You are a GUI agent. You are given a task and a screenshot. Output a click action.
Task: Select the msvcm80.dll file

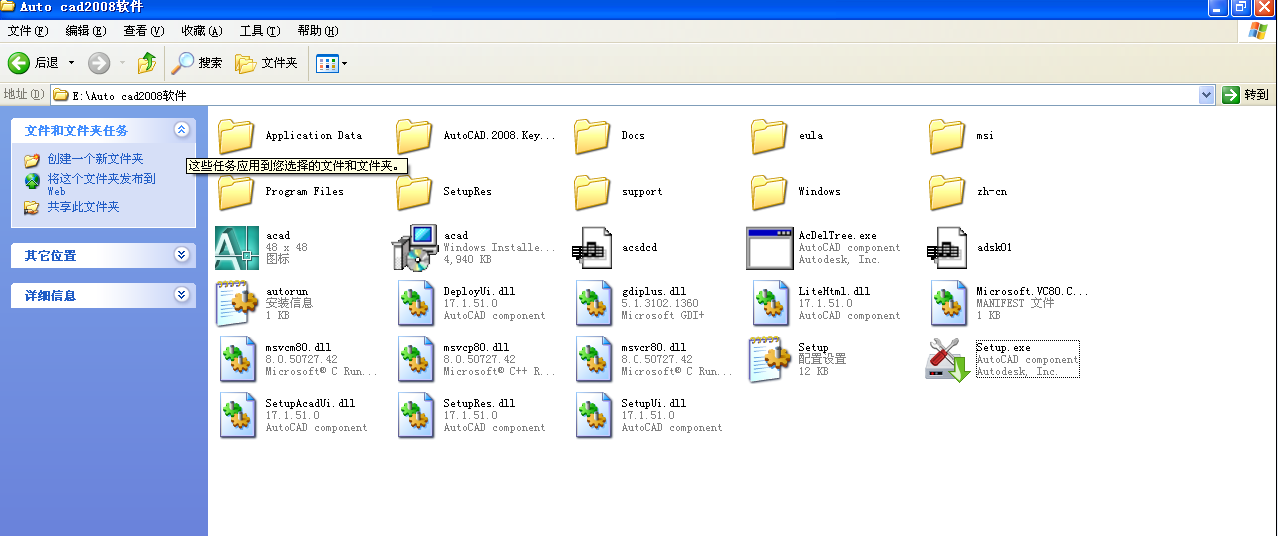click(299, 360)
